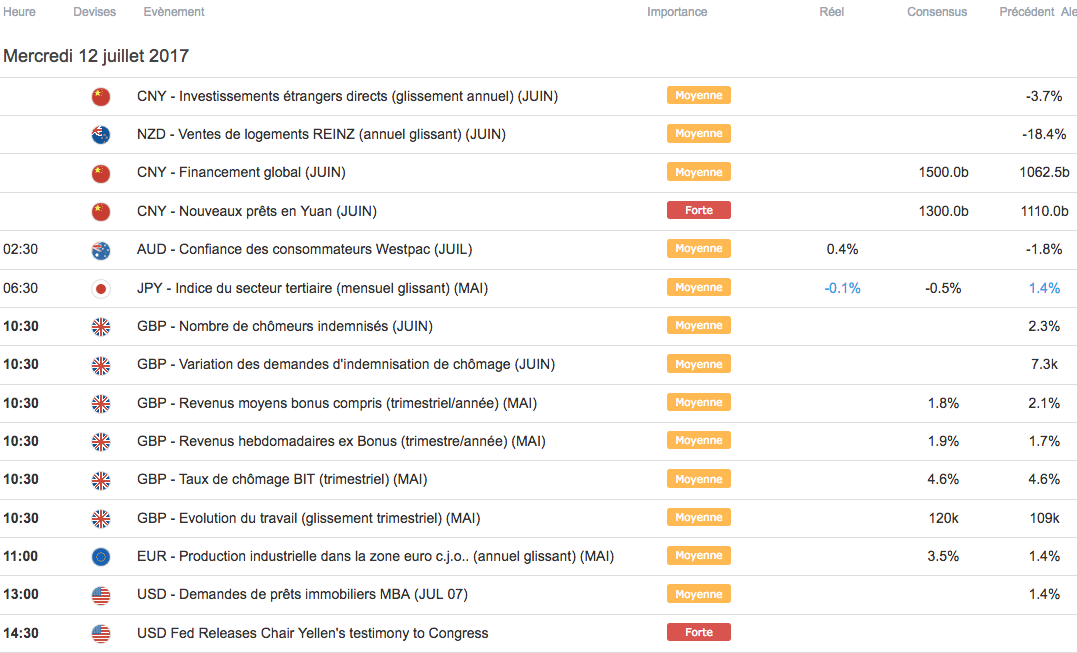Click the Heure column header
The width and height of the screenshot is (1077, 653).
(x=19, y=12)
